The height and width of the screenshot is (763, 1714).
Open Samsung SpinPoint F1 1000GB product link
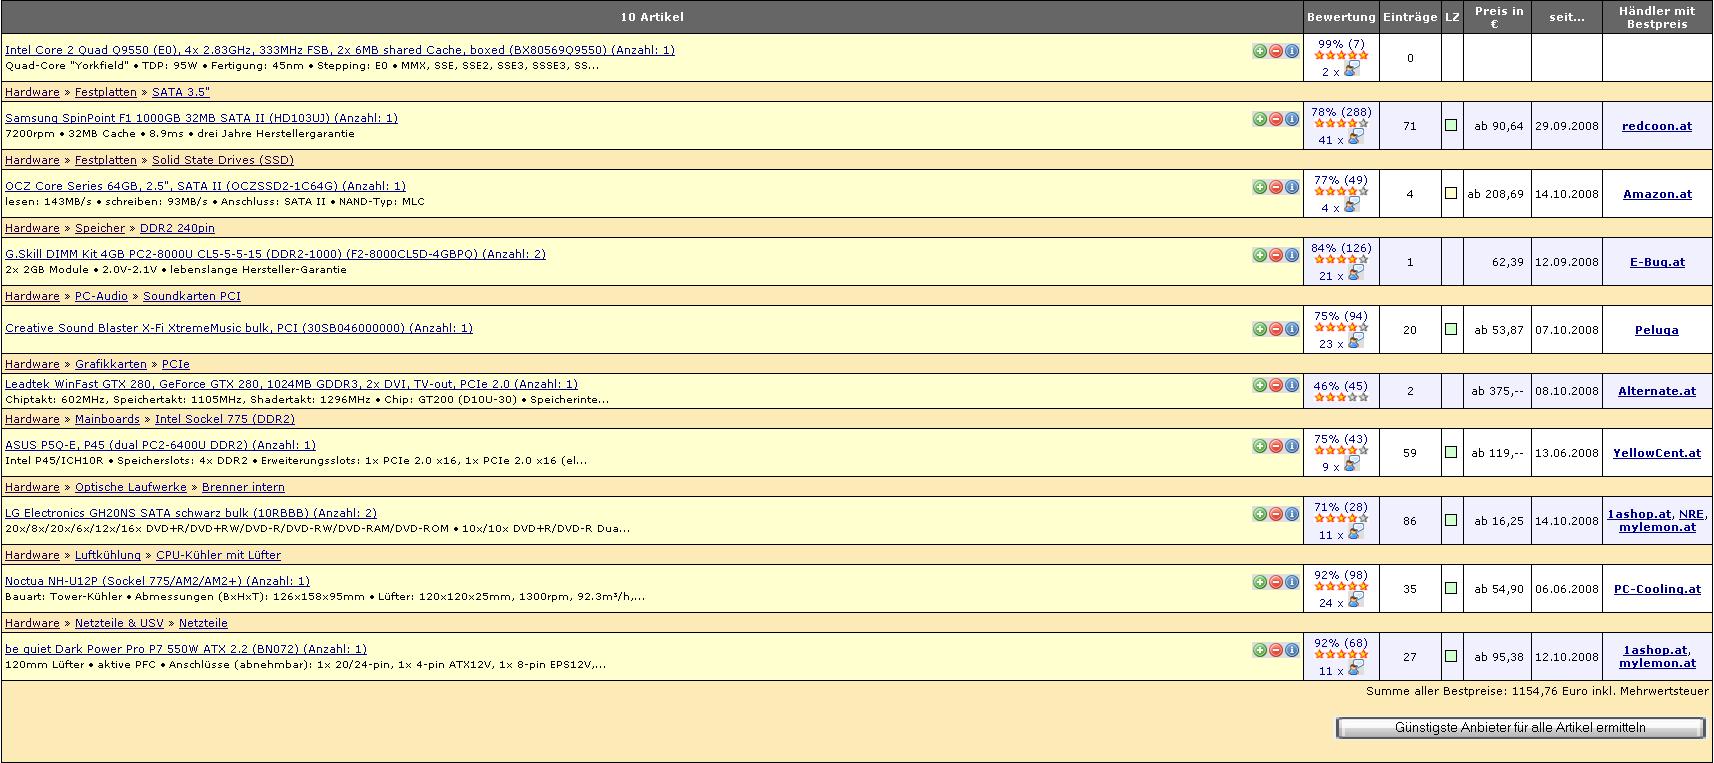pyautogui.click(x=201, y=118)
